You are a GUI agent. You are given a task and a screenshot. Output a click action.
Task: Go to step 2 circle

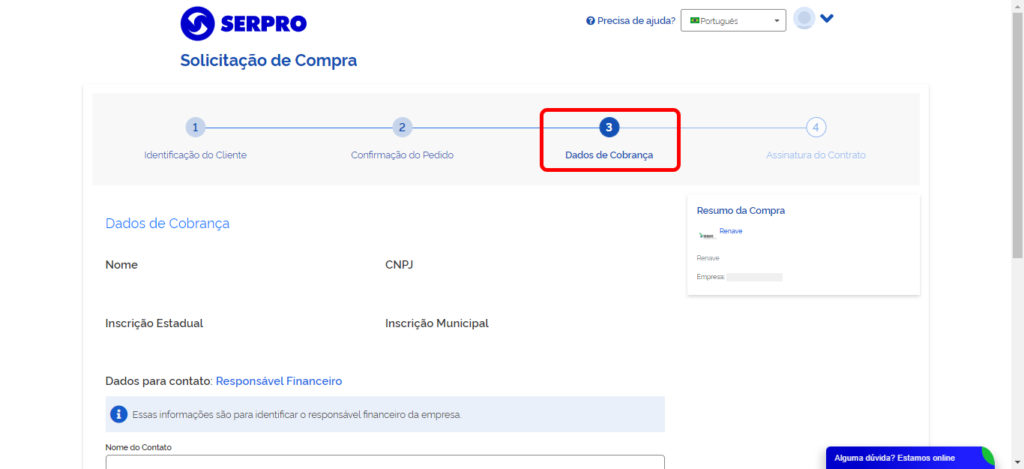coord(402,127)
